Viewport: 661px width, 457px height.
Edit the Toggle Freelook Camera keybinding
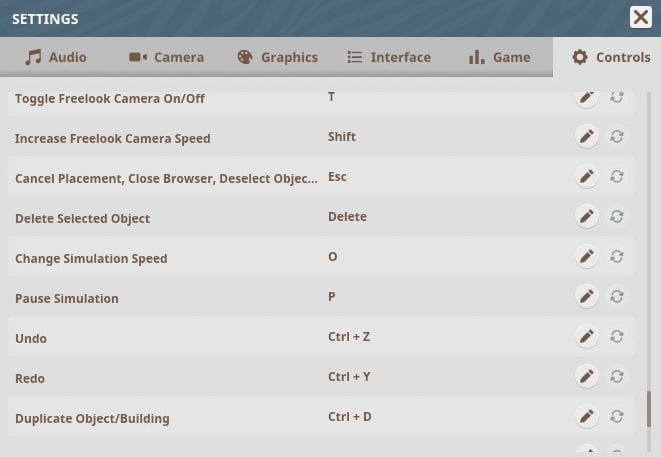(587, 97)
